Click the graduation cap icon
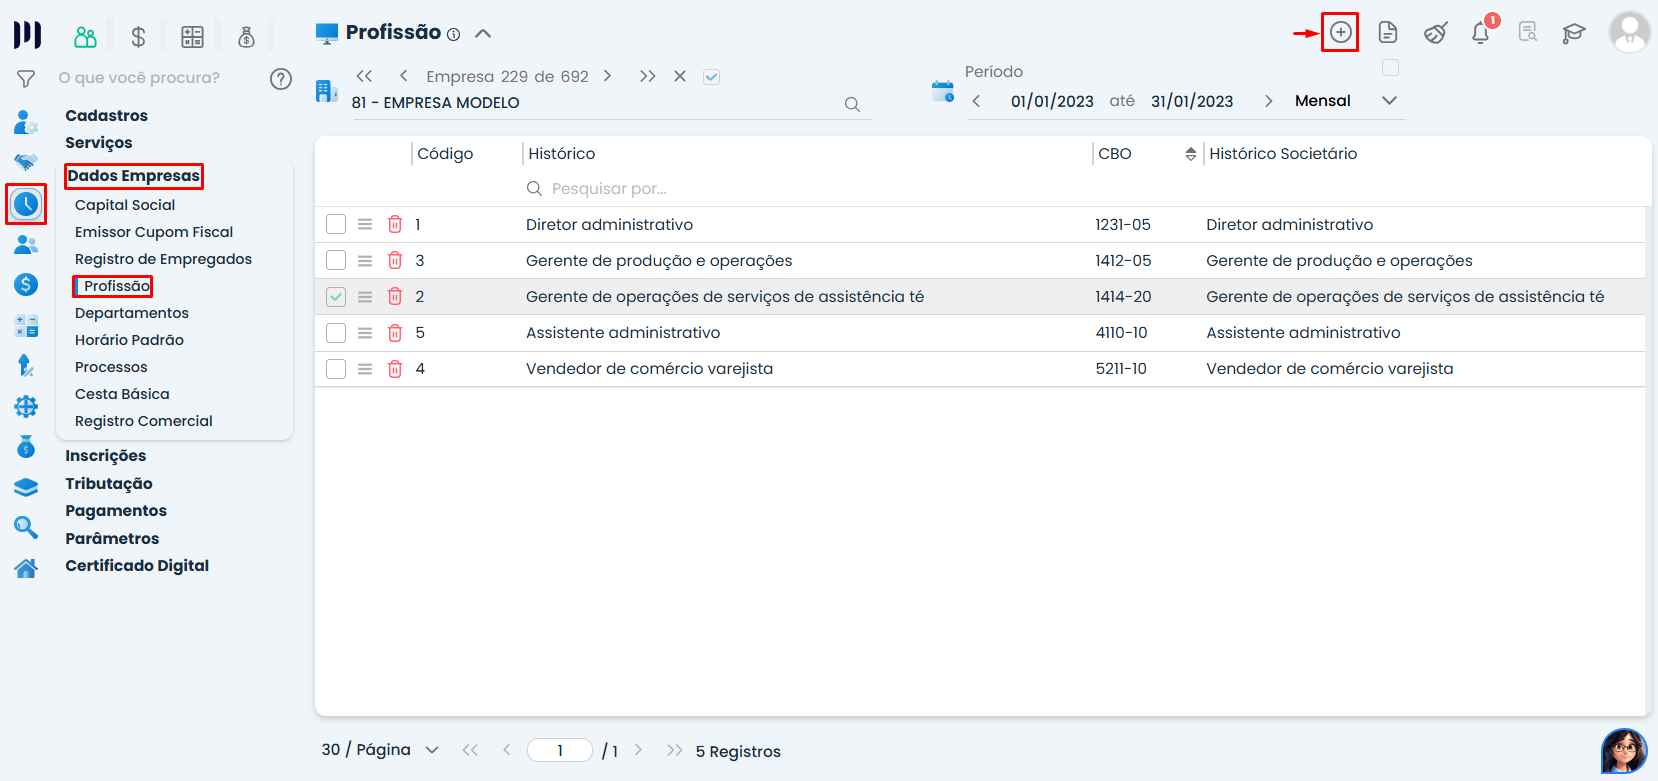 coord(1573,33)
